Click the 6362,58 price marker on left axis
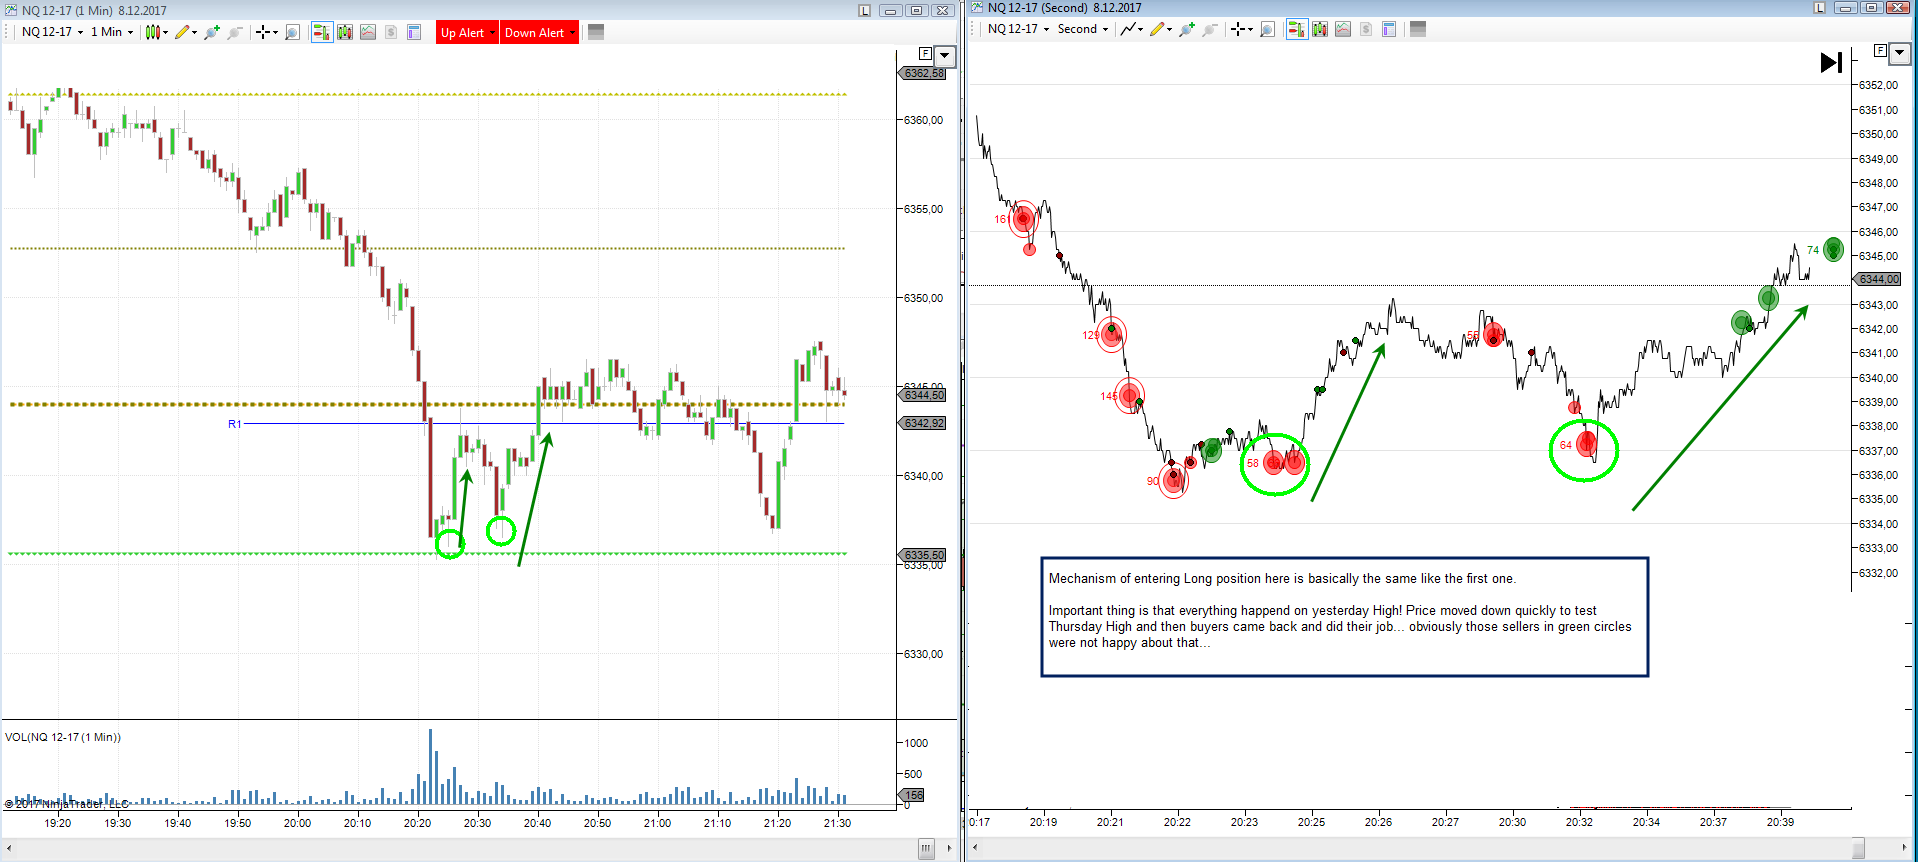Viewport: 1918px width, 862px height. click(924, 73)
